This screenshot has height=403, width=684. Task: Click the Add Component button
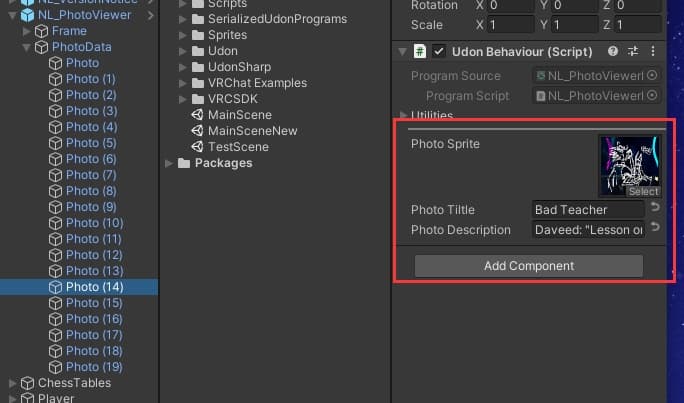click(x=528, y=266)
